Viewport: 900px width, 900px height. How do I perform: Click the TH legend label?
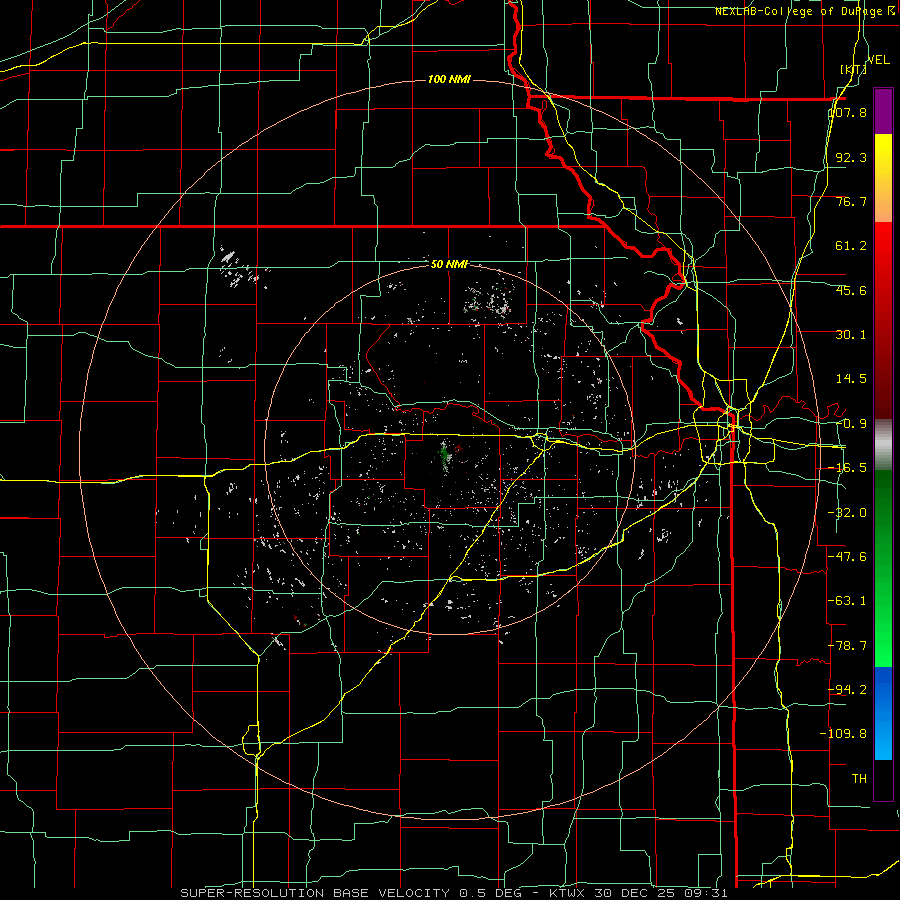pos(859,778)
